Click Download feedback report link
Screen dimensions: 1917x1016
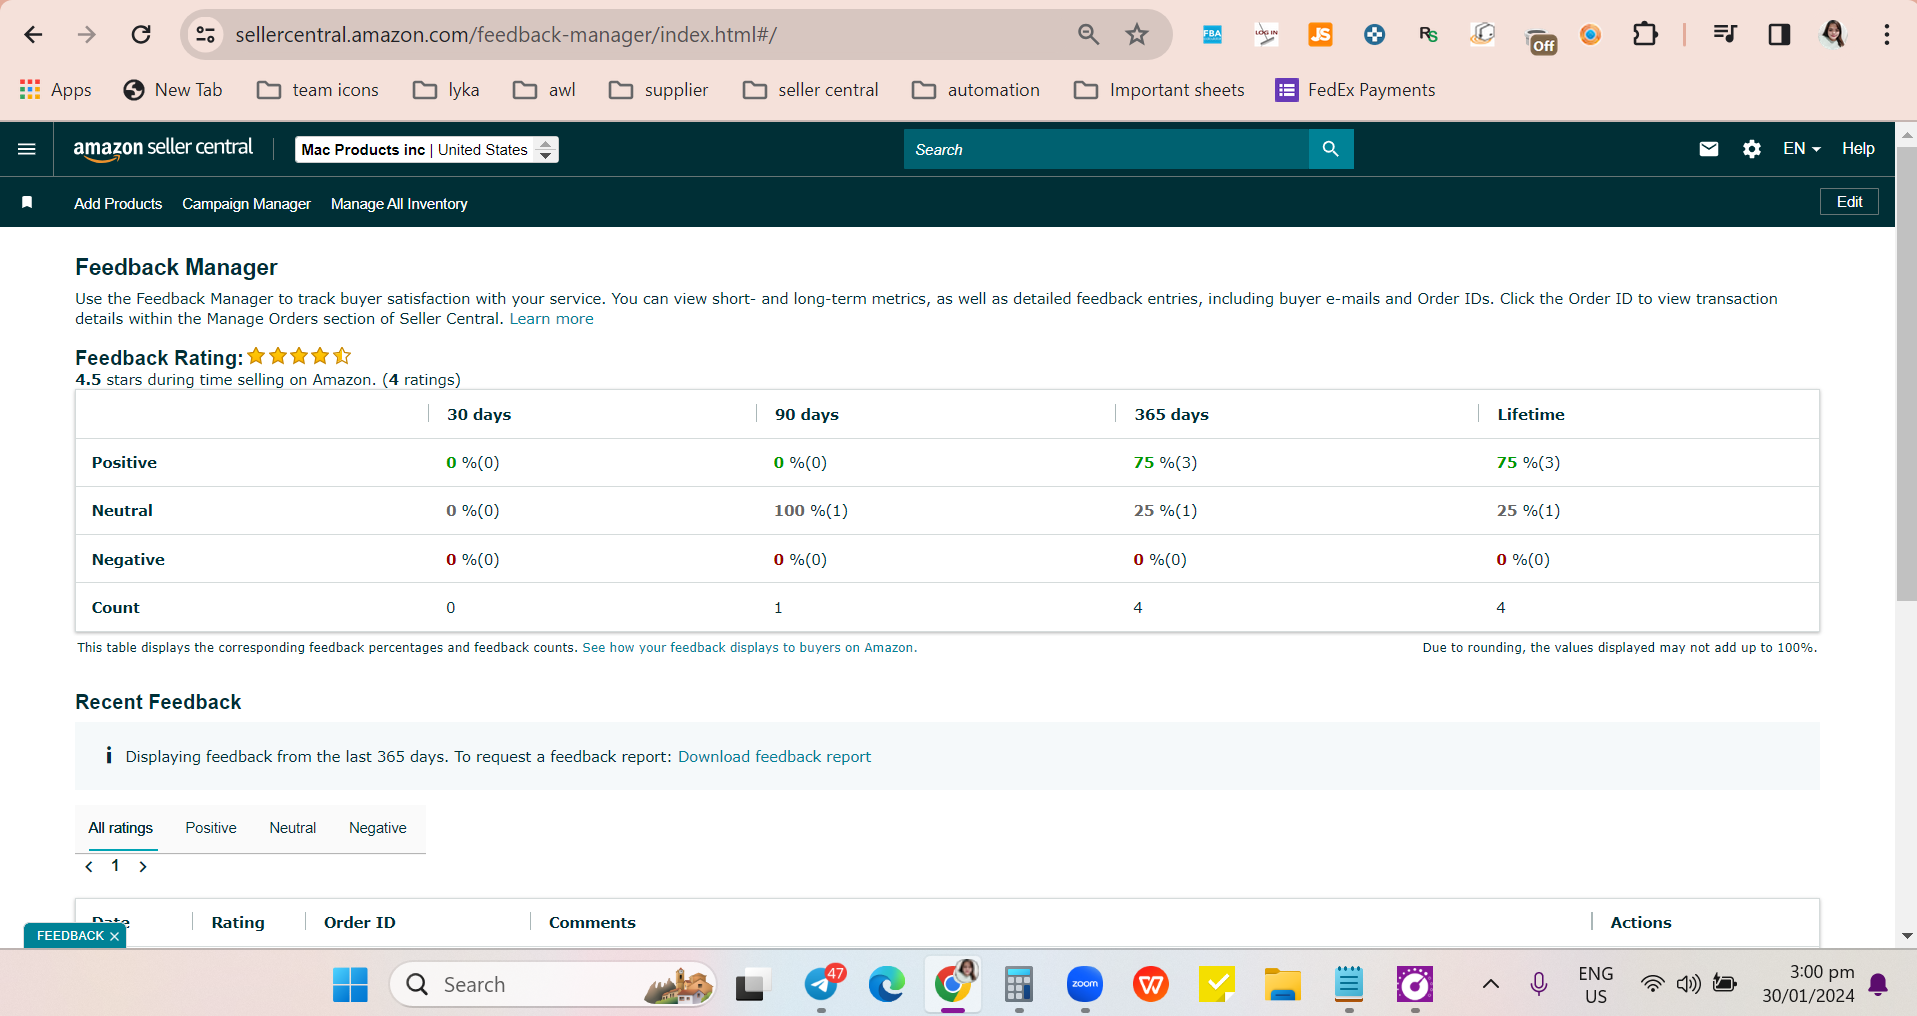pyautogui.click(x=774, y=757)
